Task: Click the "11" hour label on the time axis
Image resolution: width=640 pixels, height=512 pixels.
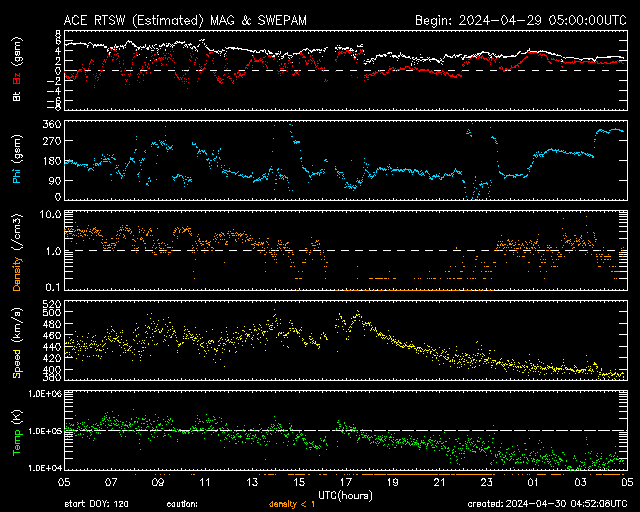Action: click(x=205, y=483)
